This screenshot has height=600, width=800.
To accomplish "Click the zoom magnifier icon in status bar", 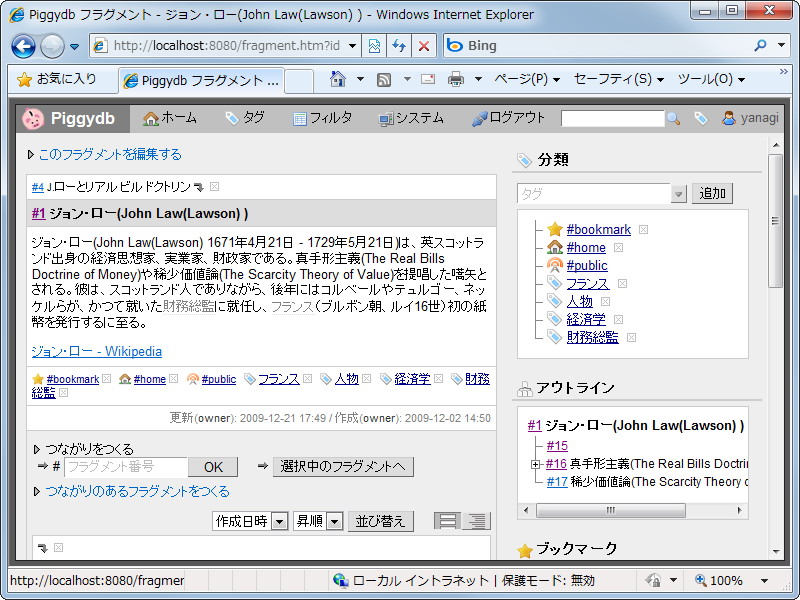I will tap(701, 580).
